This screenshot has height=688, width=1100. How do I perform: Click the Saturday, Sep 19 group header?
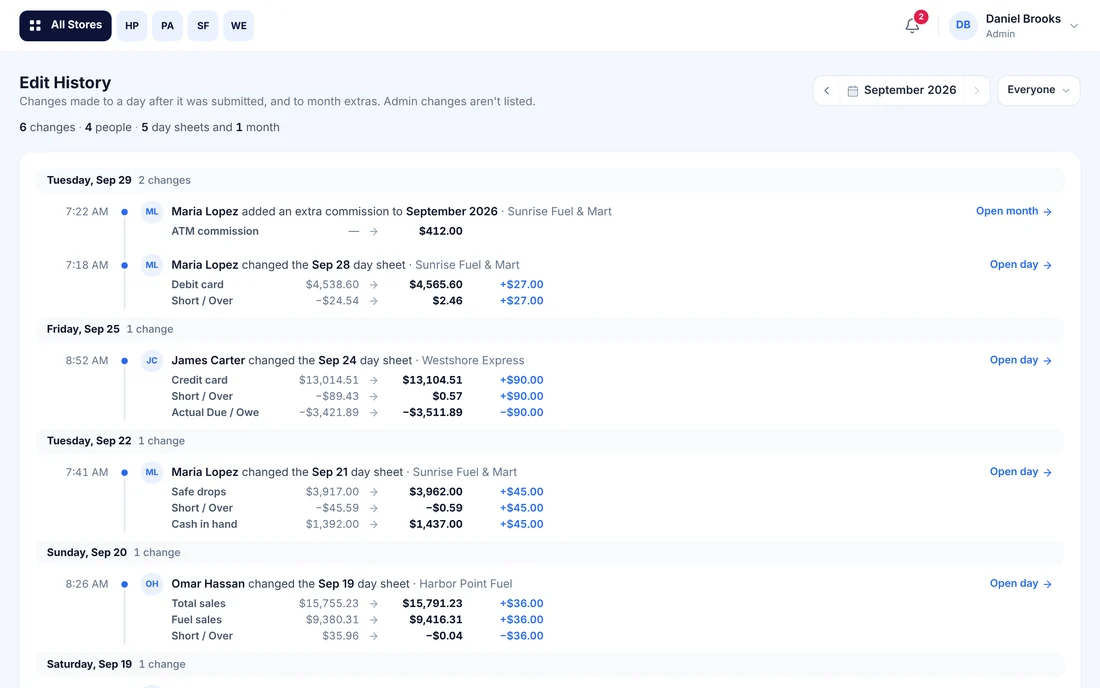tap(550, 664)
